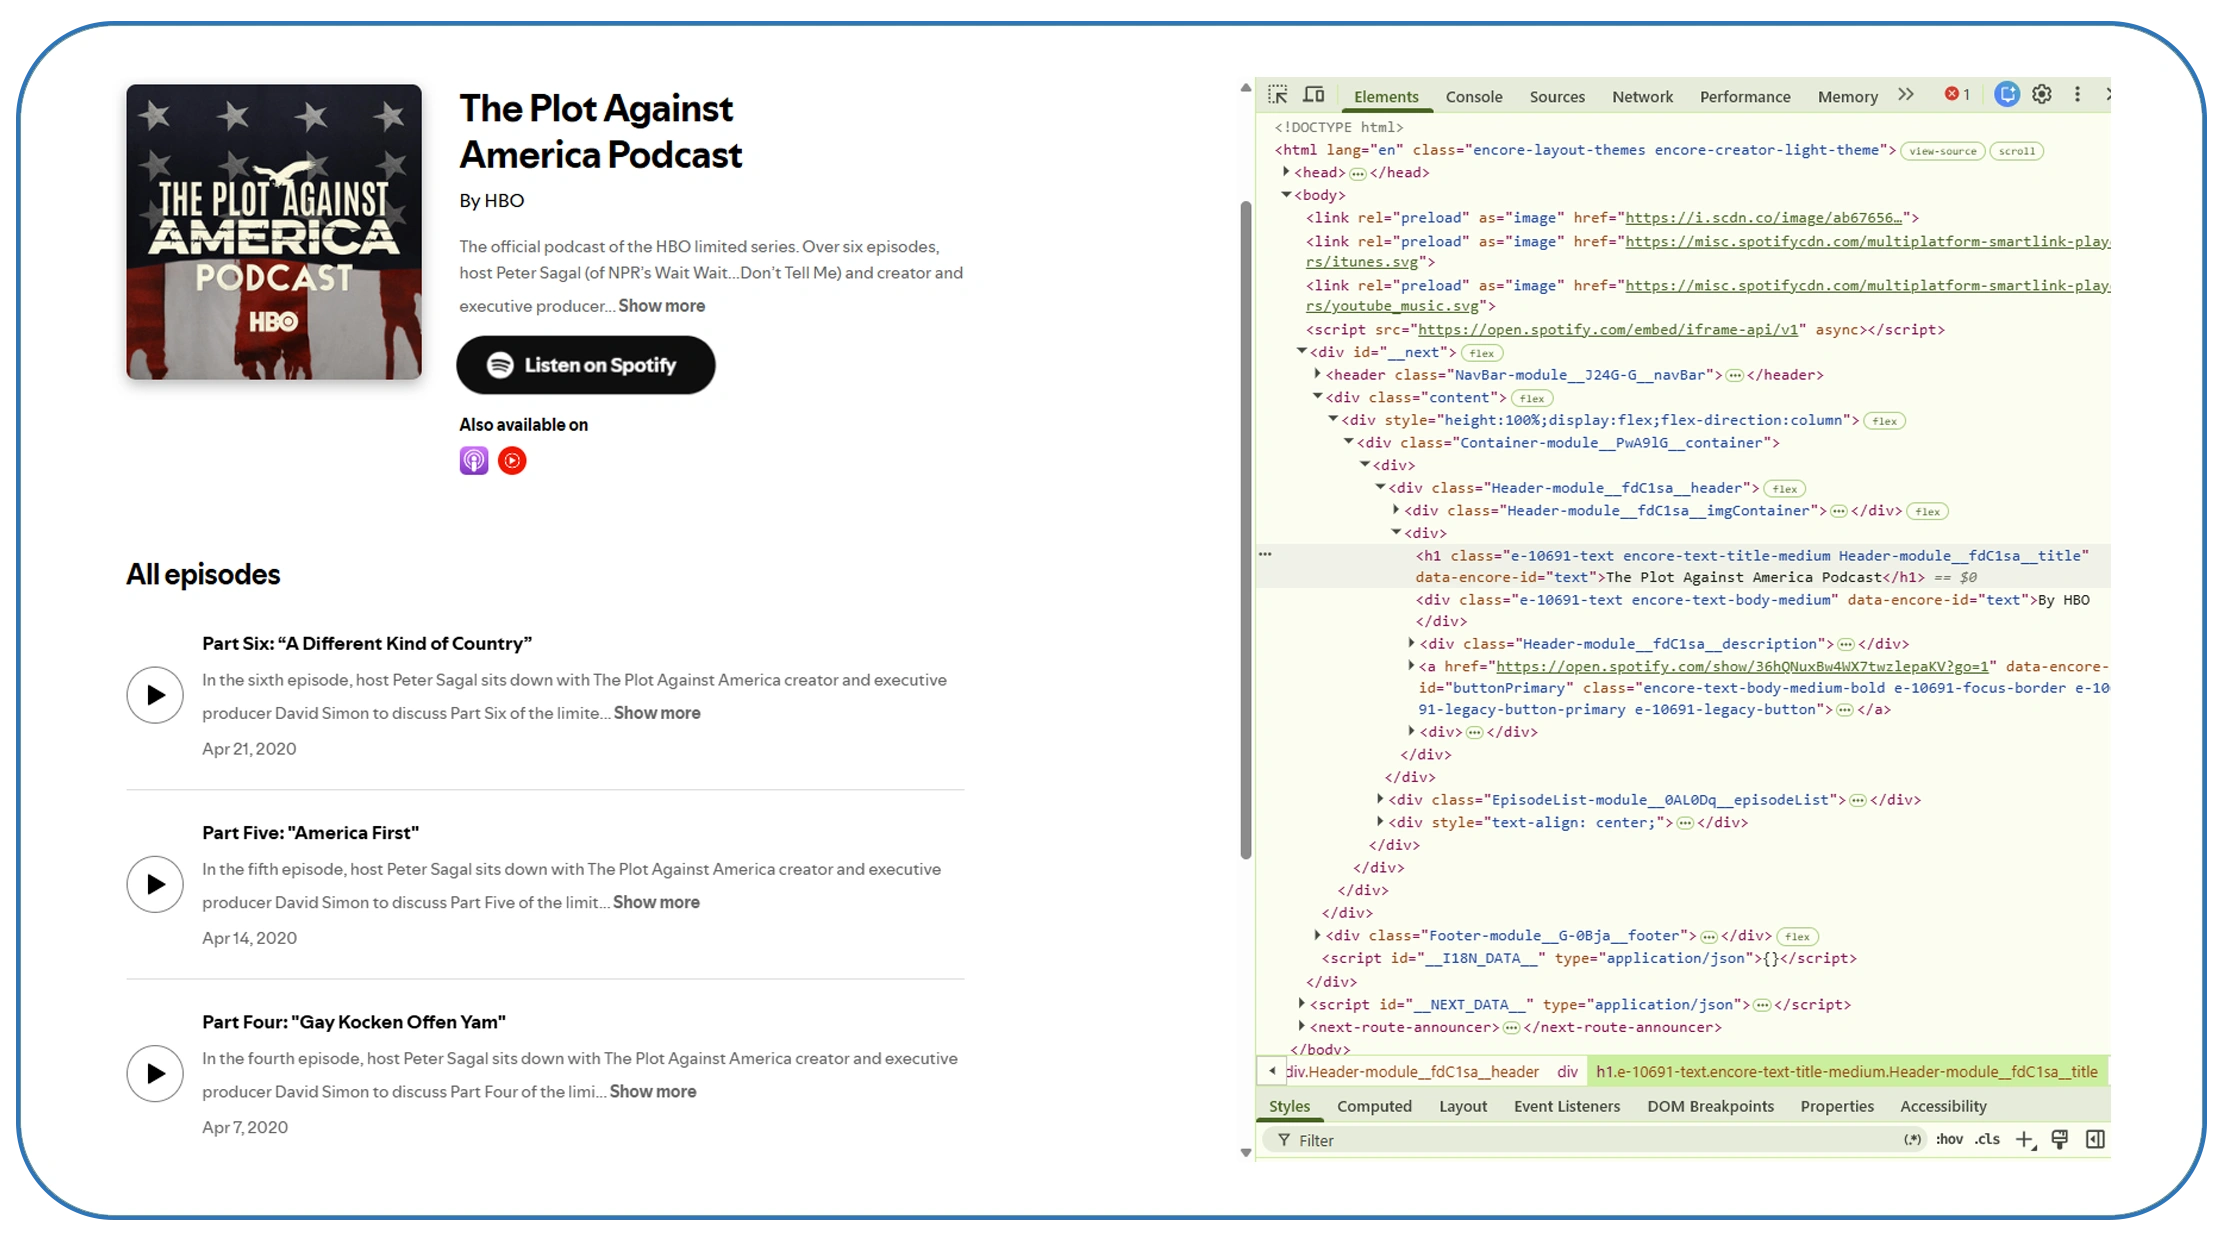Open the DevTools three-dot menu
The height and width of the screenshot is (1240, 2223).
click(x=2077, y=94)
